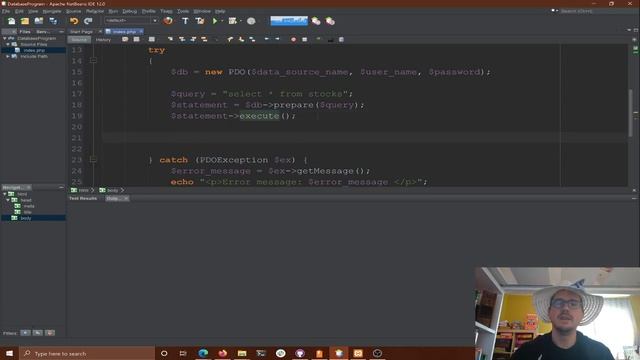This screenshot has width=640, height=360.
Task: Click the stop macro recording icon
Action: coord(304,40)
